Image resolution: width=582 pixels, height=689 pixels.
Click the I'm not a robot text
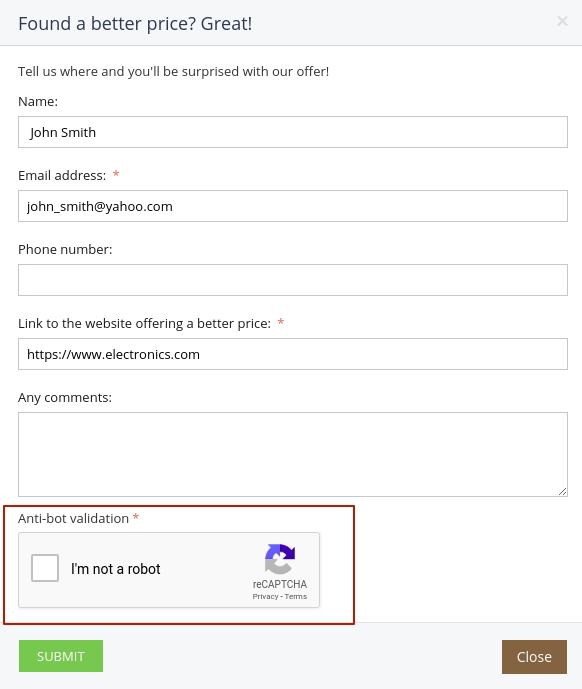click(x=116, y=569)
